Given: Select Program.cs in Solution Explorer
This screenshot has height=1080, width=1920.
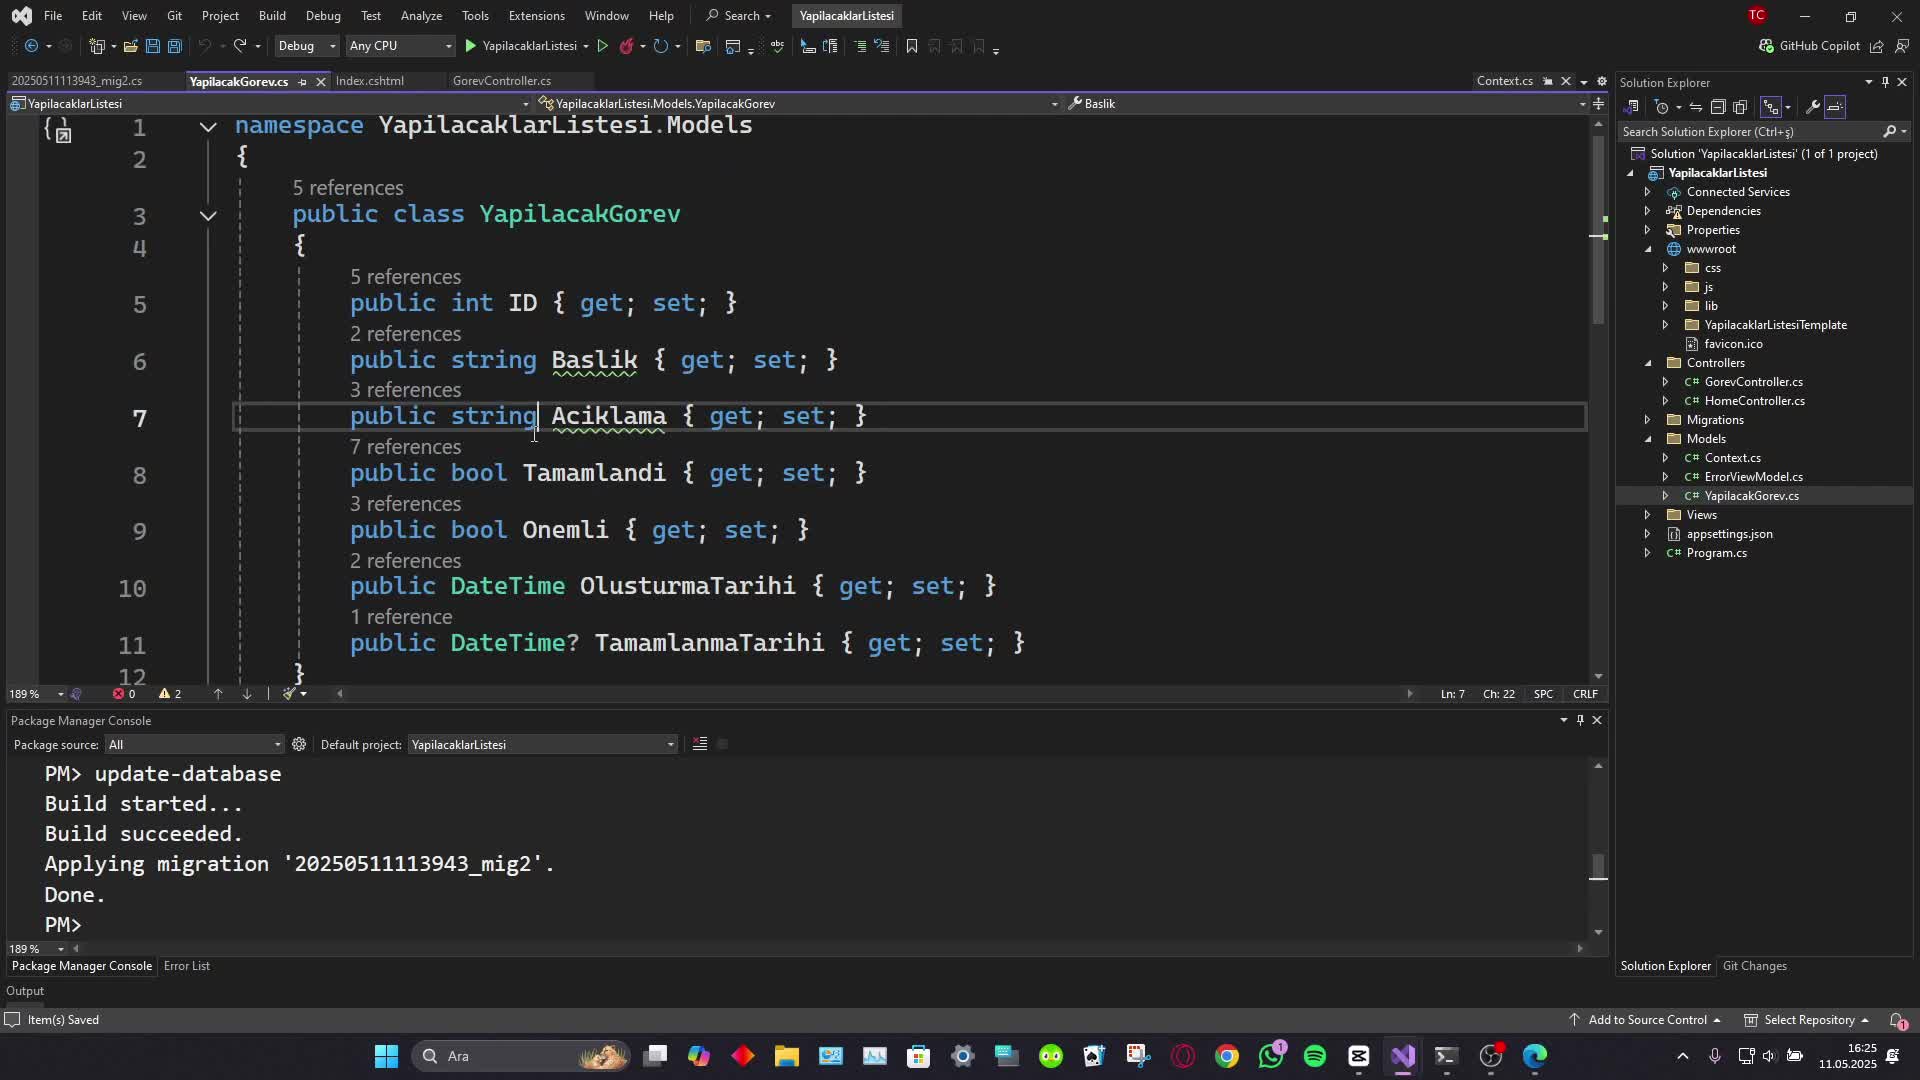Looking at the screenshot, I should pos(1716,553).
